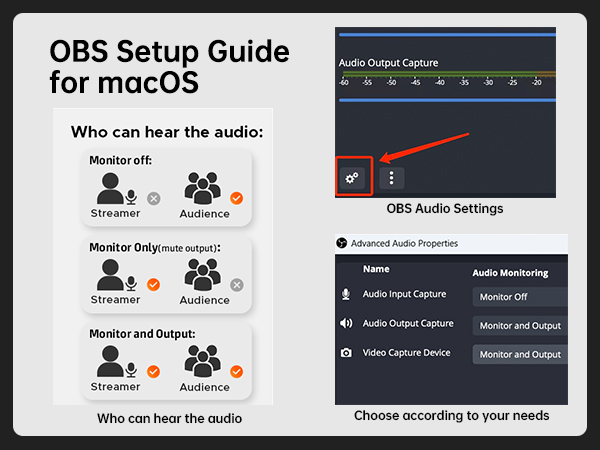Click the Audio Input Capture microphone icon
The height and width of the screenshot is (450, 600).
(x=346, y=294)
